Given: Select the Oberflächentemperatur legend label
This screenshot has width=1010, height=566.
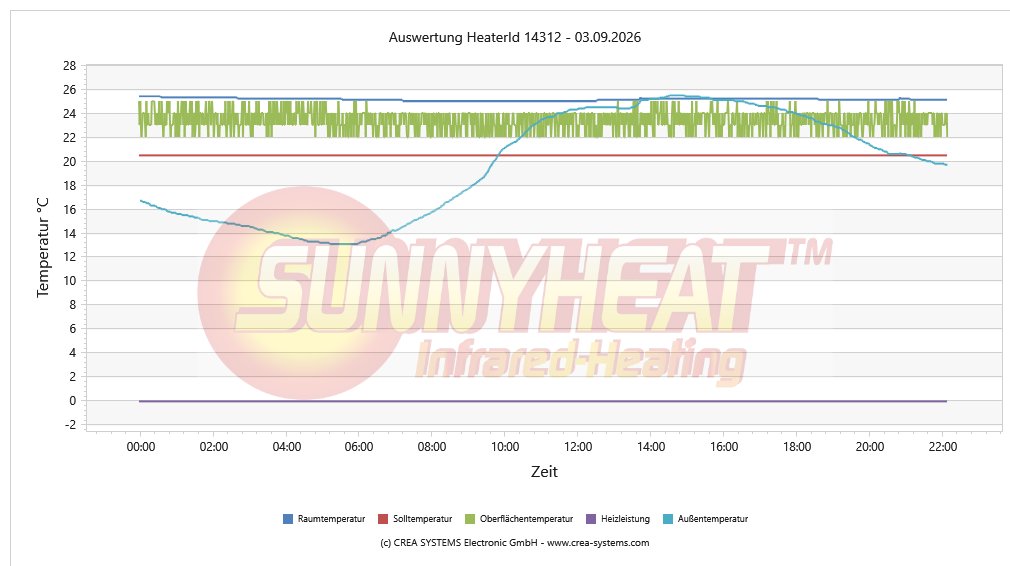Looking at the screenshot, I should point(526,519).
